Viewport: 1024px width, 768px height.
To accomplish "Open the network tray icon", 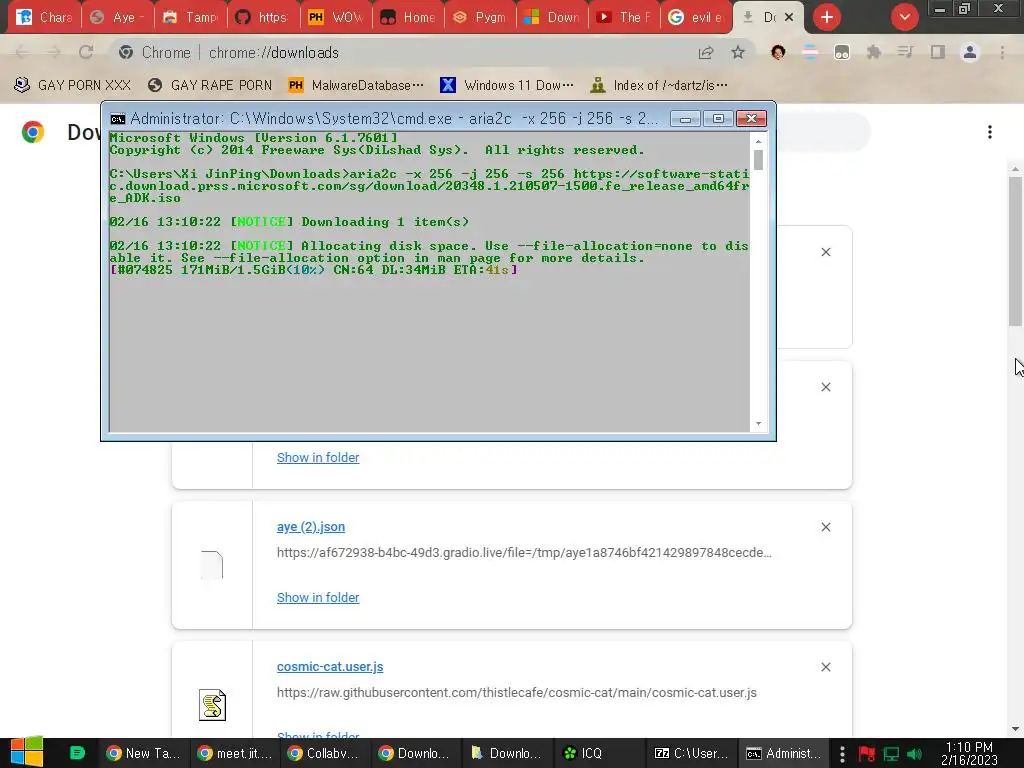I will coord(891,754).
